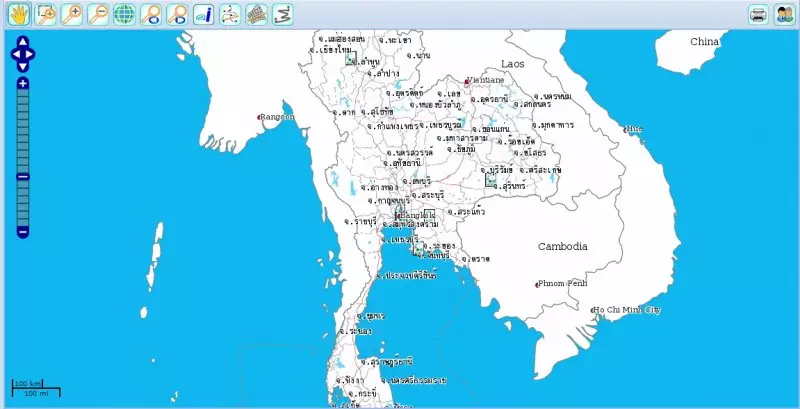This screenshot has height=409, width=800.
Task: Pan the map north with up arrow
Action: tap(23, 43)
